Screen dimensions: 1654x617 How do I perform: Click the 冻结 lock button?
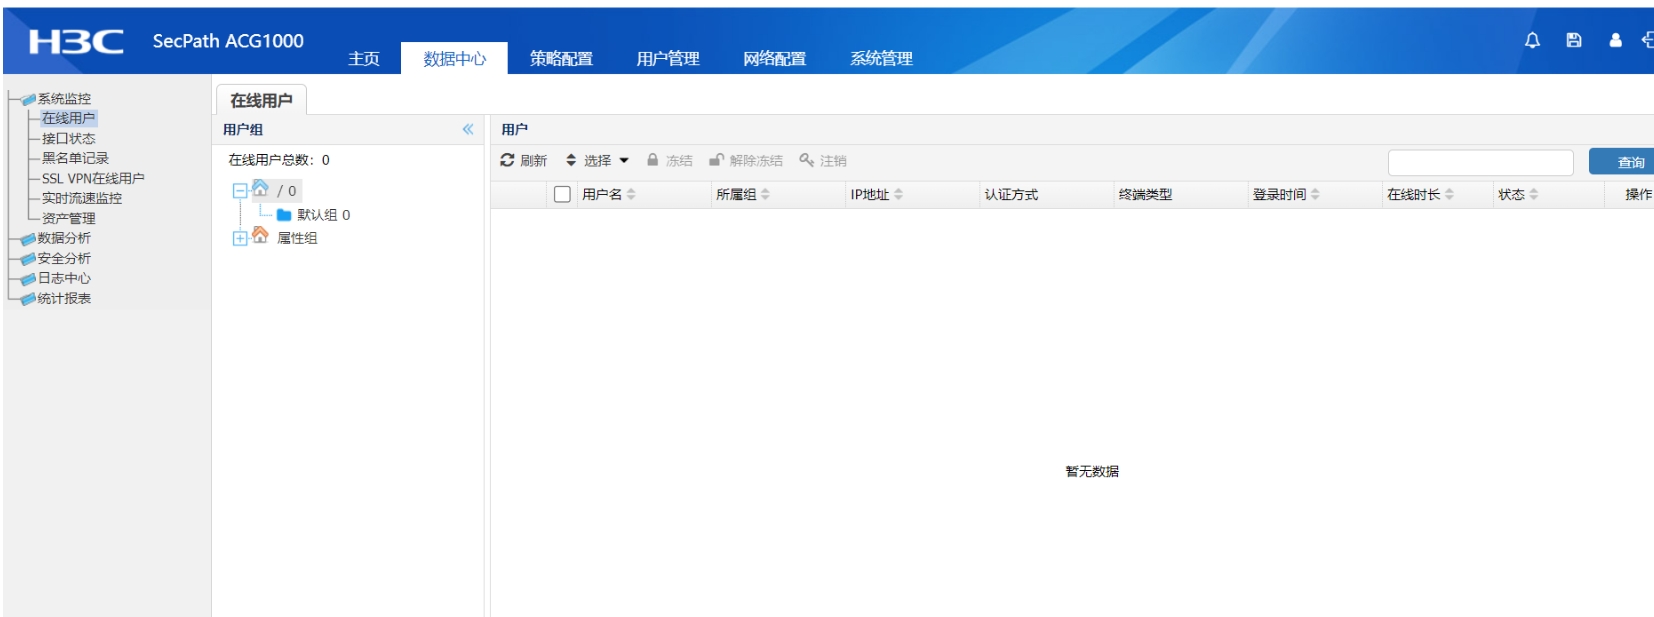[670, 160]
